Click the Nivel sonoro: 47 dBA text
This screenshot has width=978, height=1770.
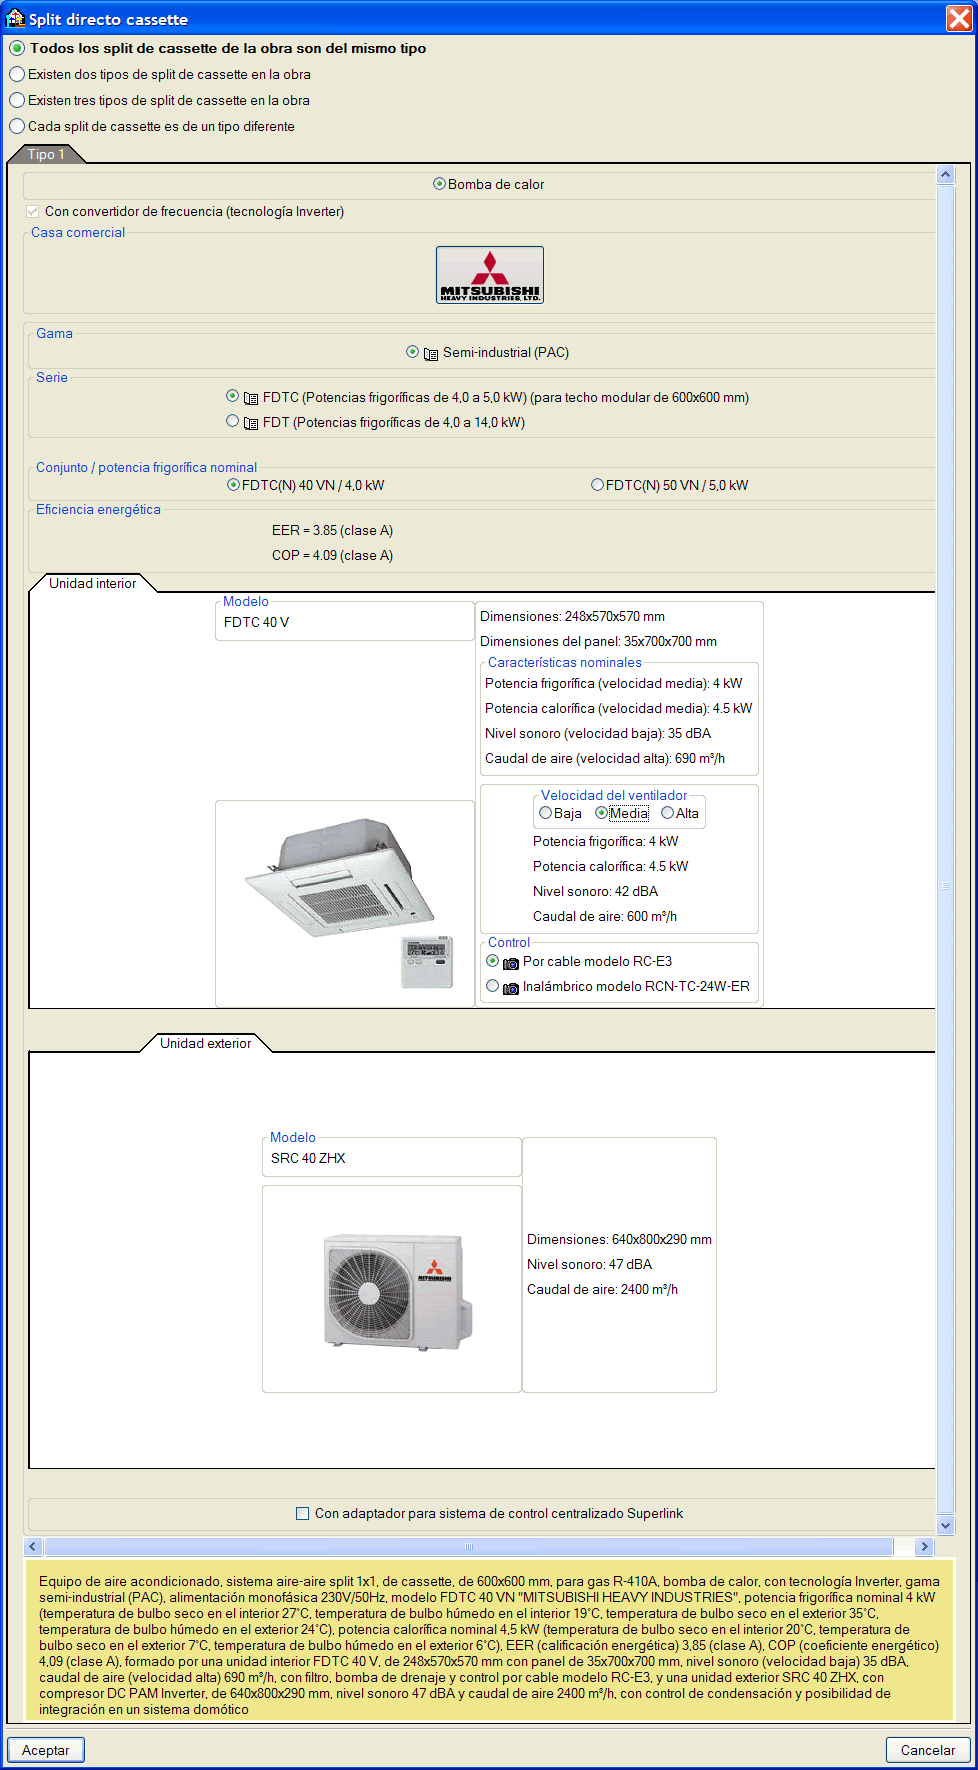coord(589,1265)
